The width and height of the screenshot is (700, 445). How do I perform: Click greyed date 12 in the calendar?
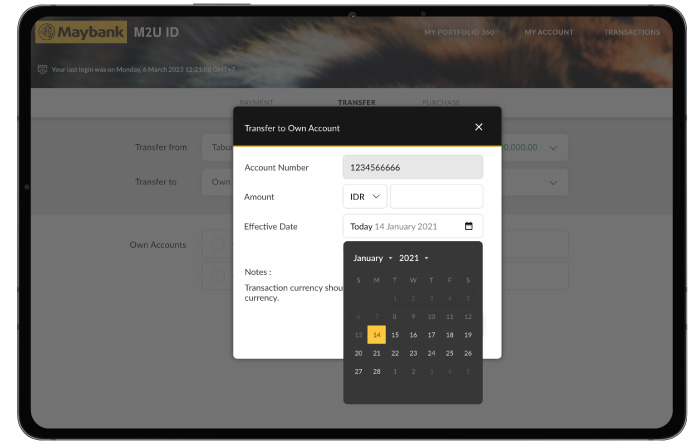click(468, 316)
